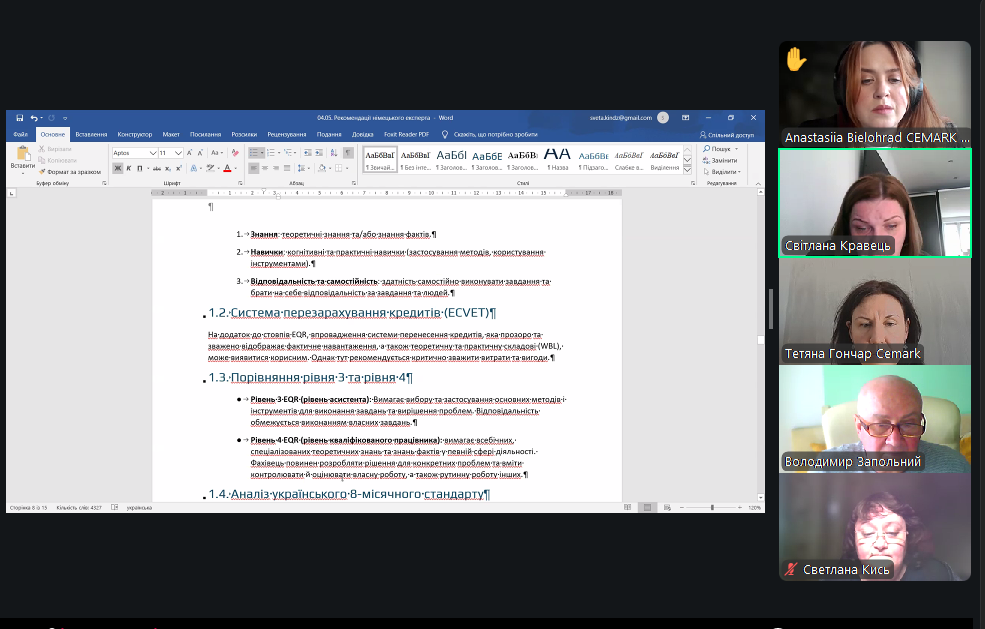985x629 pixels.
Task: Activate Format Painter (Формат за зразком)
Action: pos(70,172)
